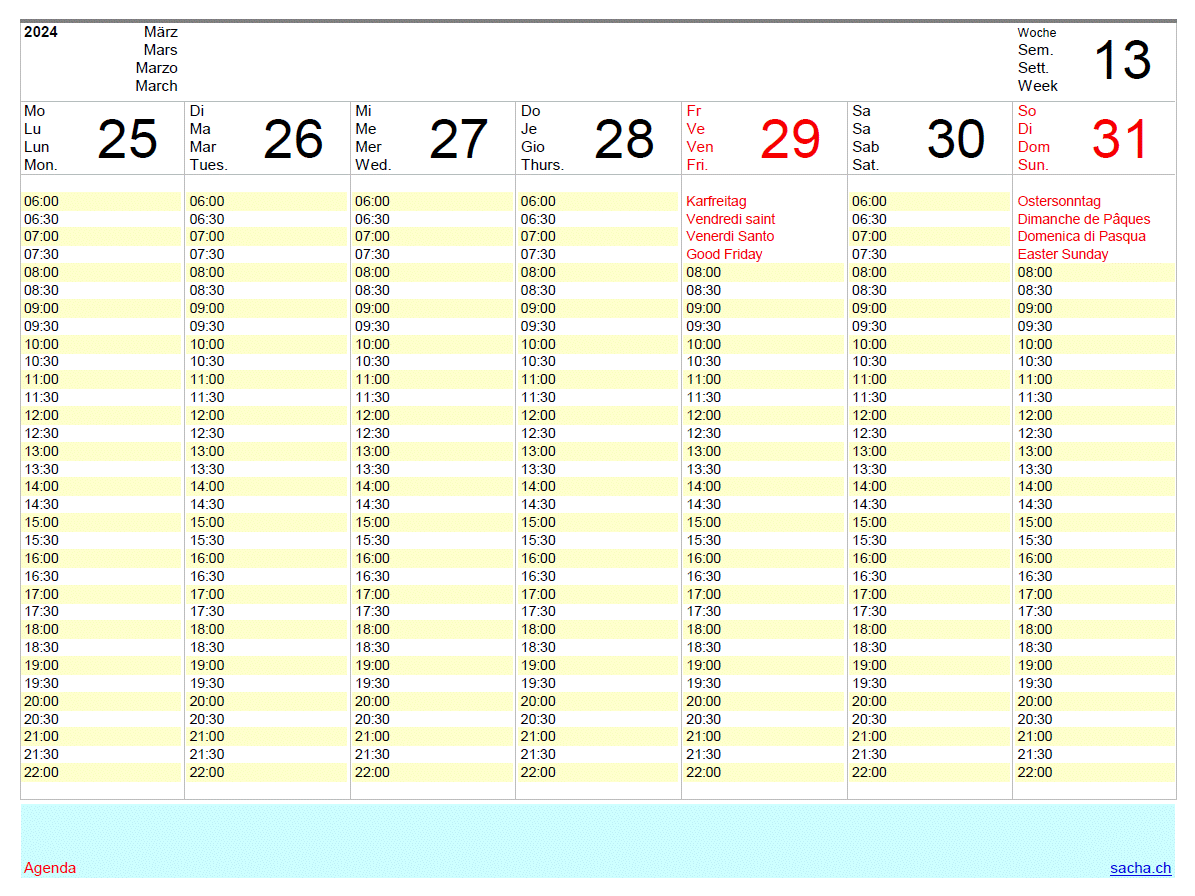Image resolution: width=1195 pixels, height=896 pixels.
Task: Click day number 25 for Monday
Action: [127, 139]
